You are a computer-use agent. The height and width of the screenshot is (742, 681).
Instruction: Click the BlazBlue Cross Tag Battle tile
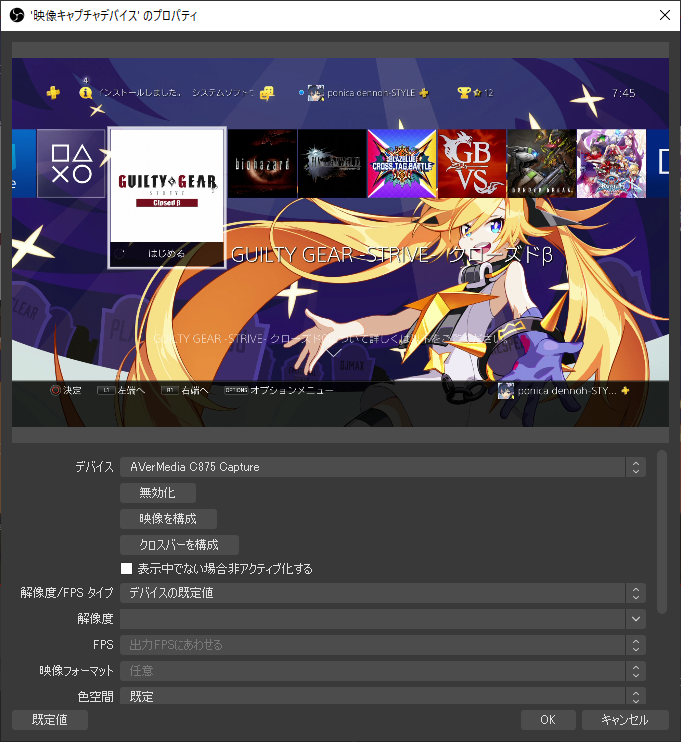pos(402,163)
